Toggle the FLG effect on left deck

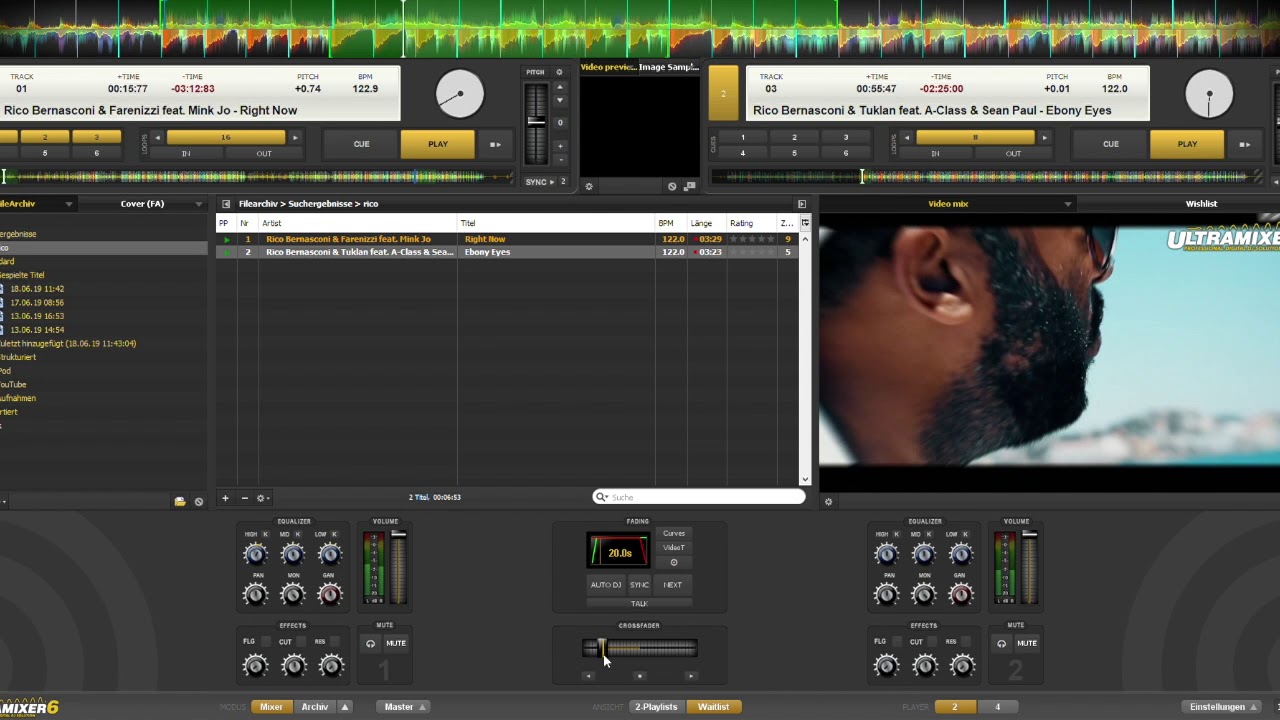[249, 642]
